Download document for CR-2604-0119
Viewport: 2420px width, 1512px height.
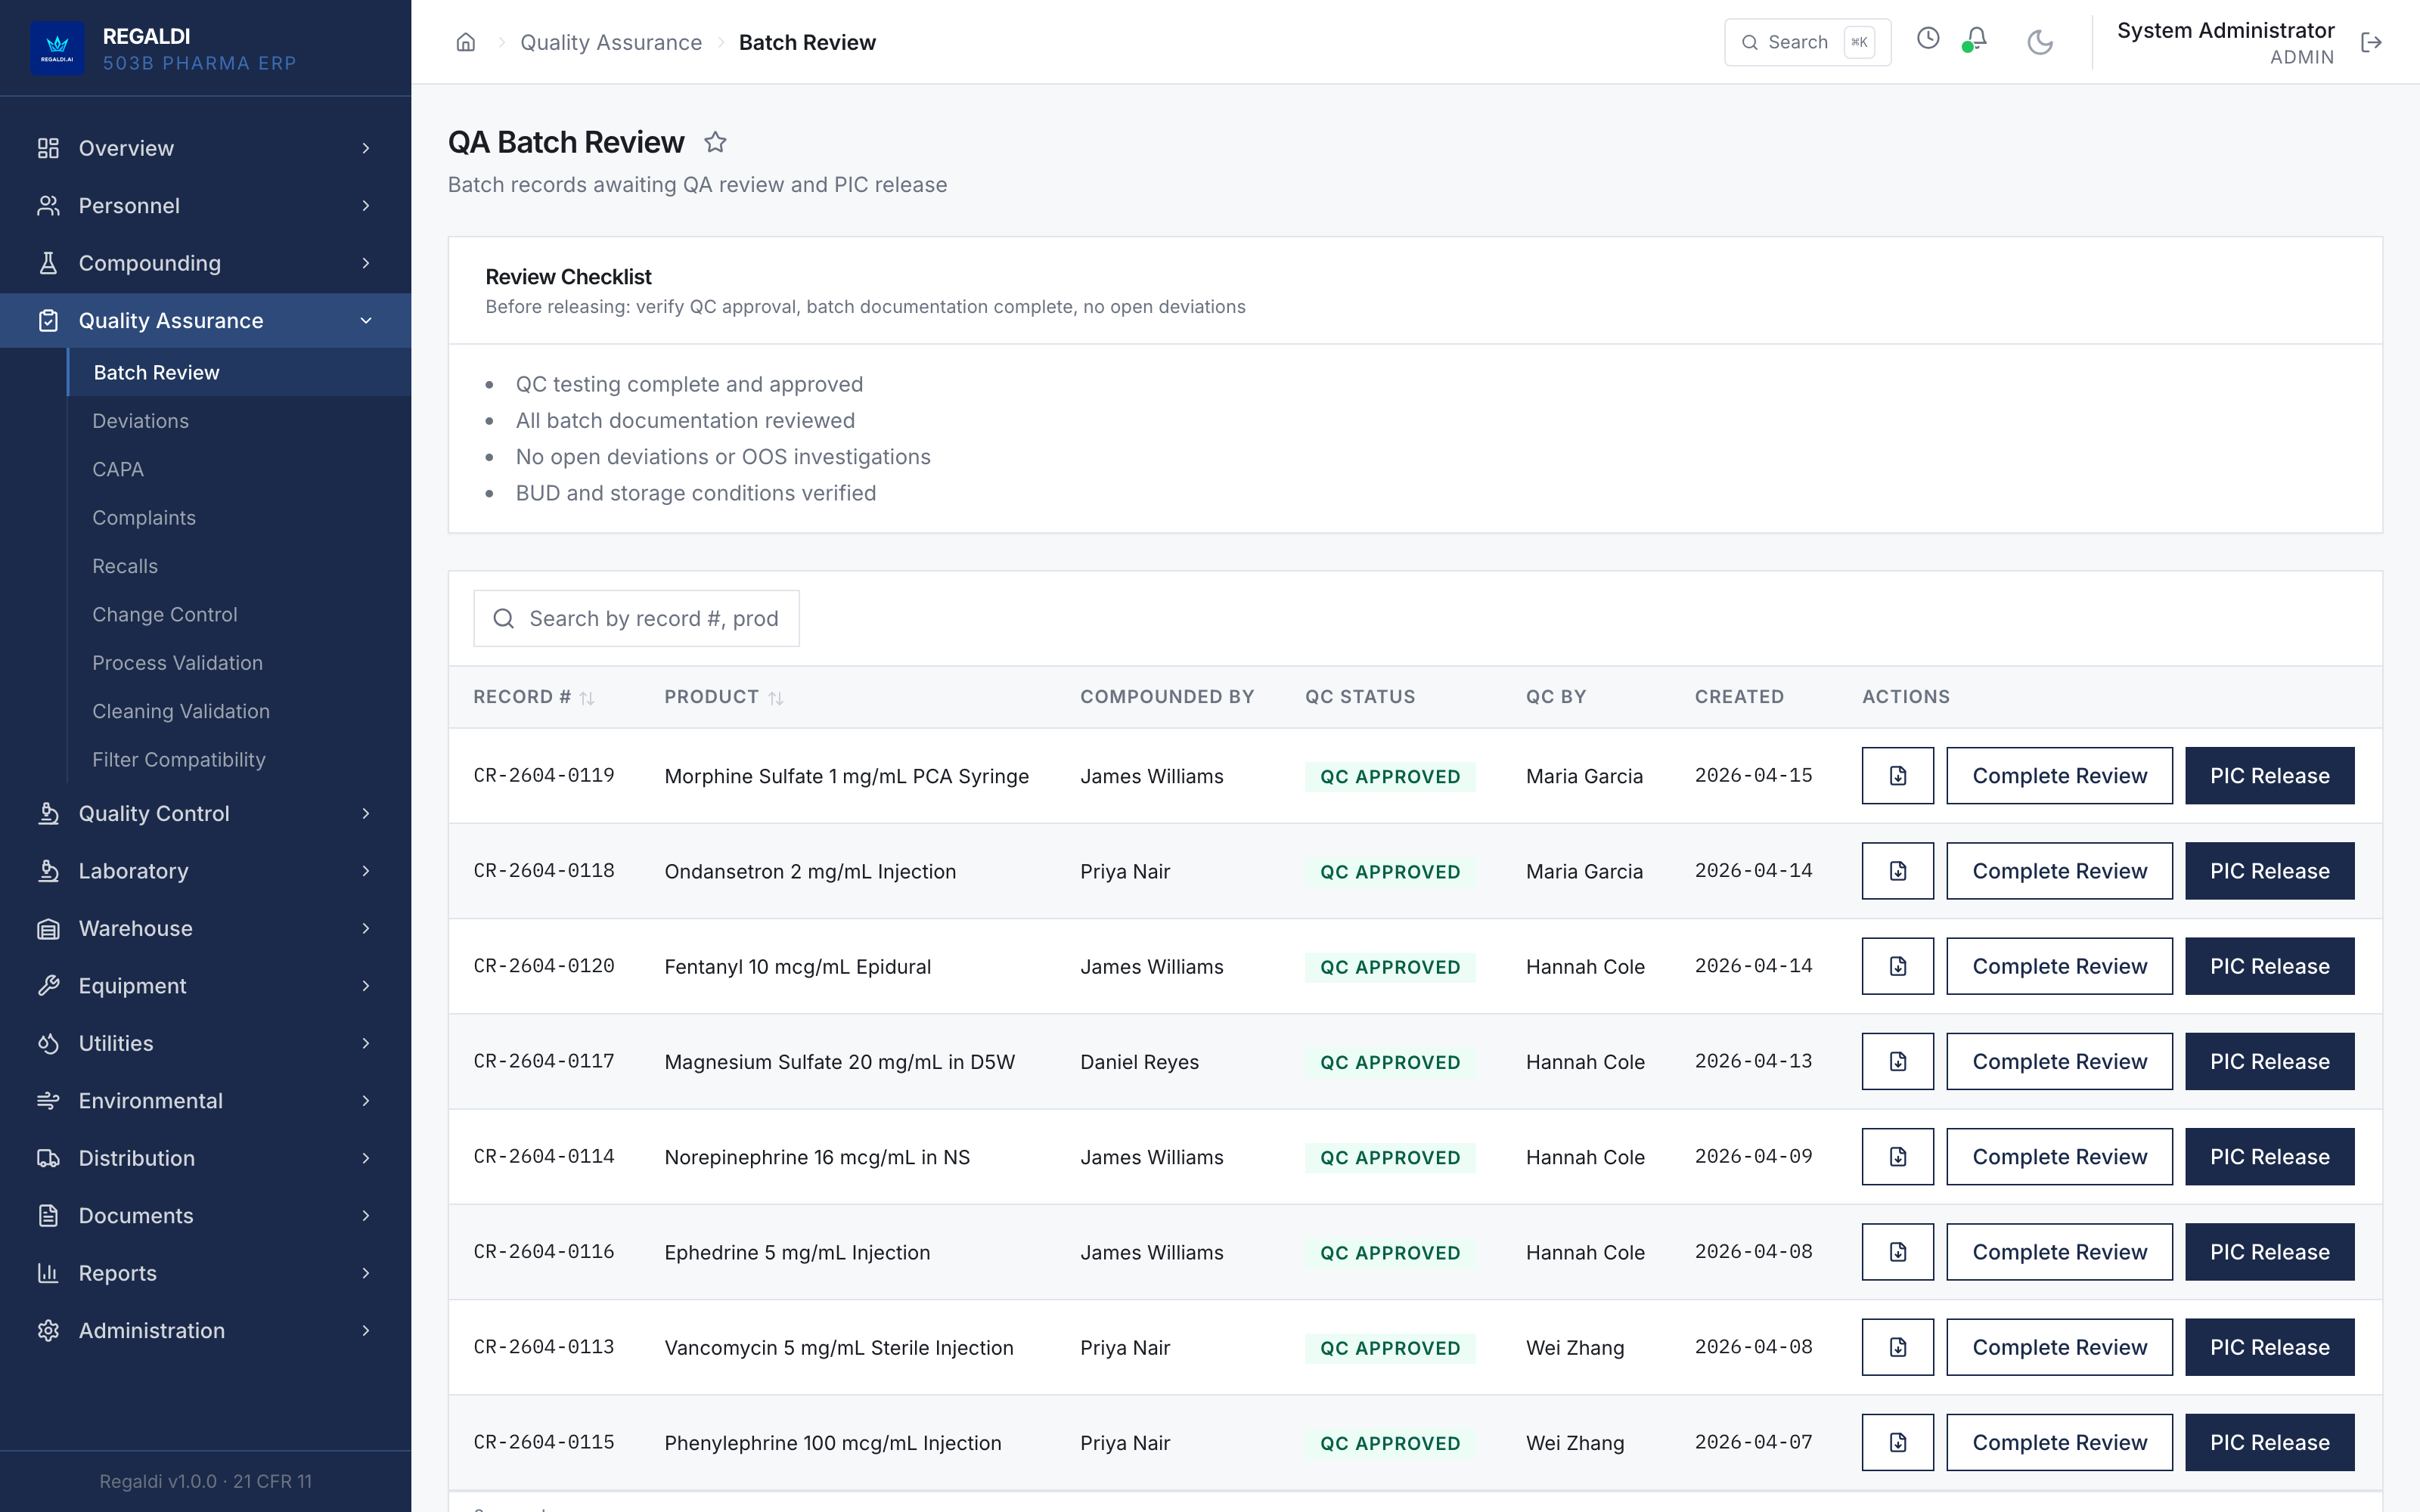click(x=1897, y=776)
